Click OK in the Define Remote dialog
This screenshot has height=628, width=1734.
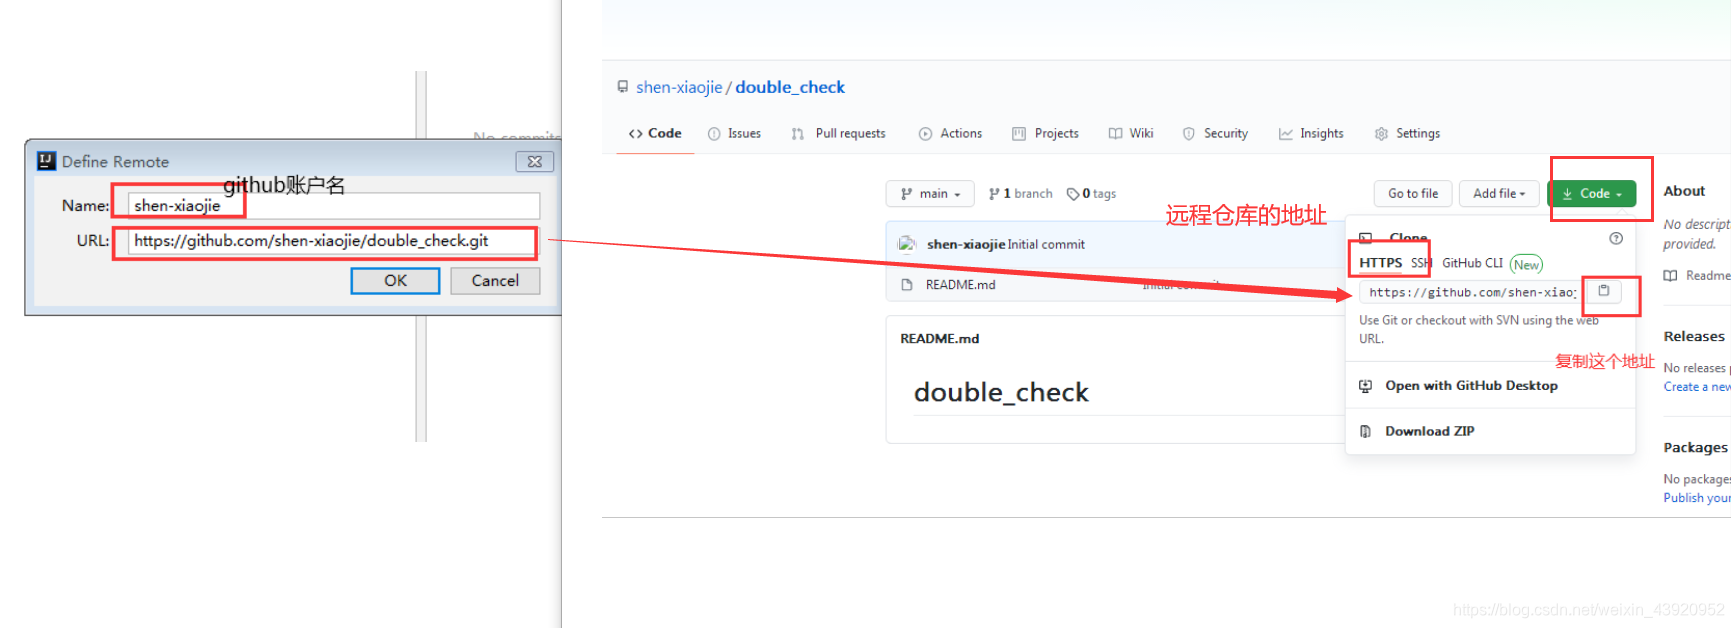pos(395,281)
